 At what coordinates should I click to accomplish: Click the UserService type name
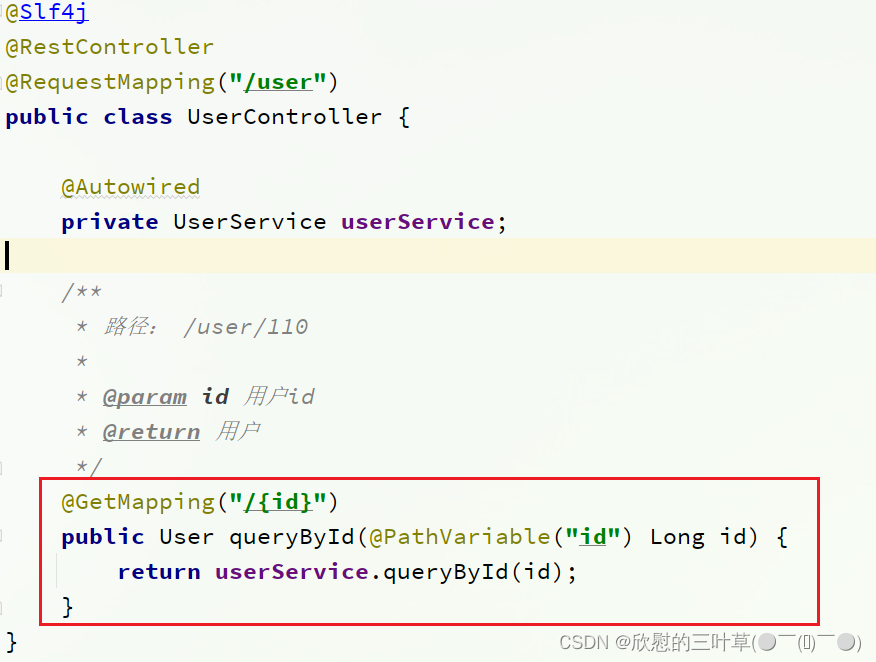[x=250, y=222]
